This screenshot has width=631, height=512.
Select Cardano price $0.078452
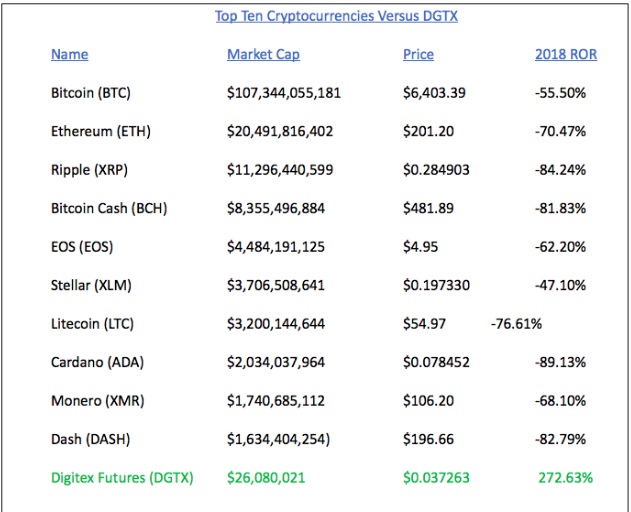[436, 363]
